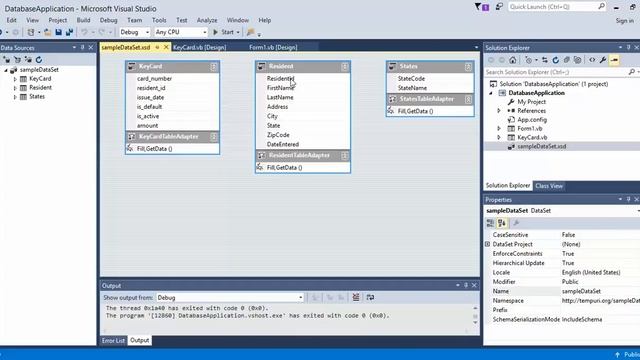640x360 pixels.
Task: Click the notifications flag icon
Action: point(482,7)
